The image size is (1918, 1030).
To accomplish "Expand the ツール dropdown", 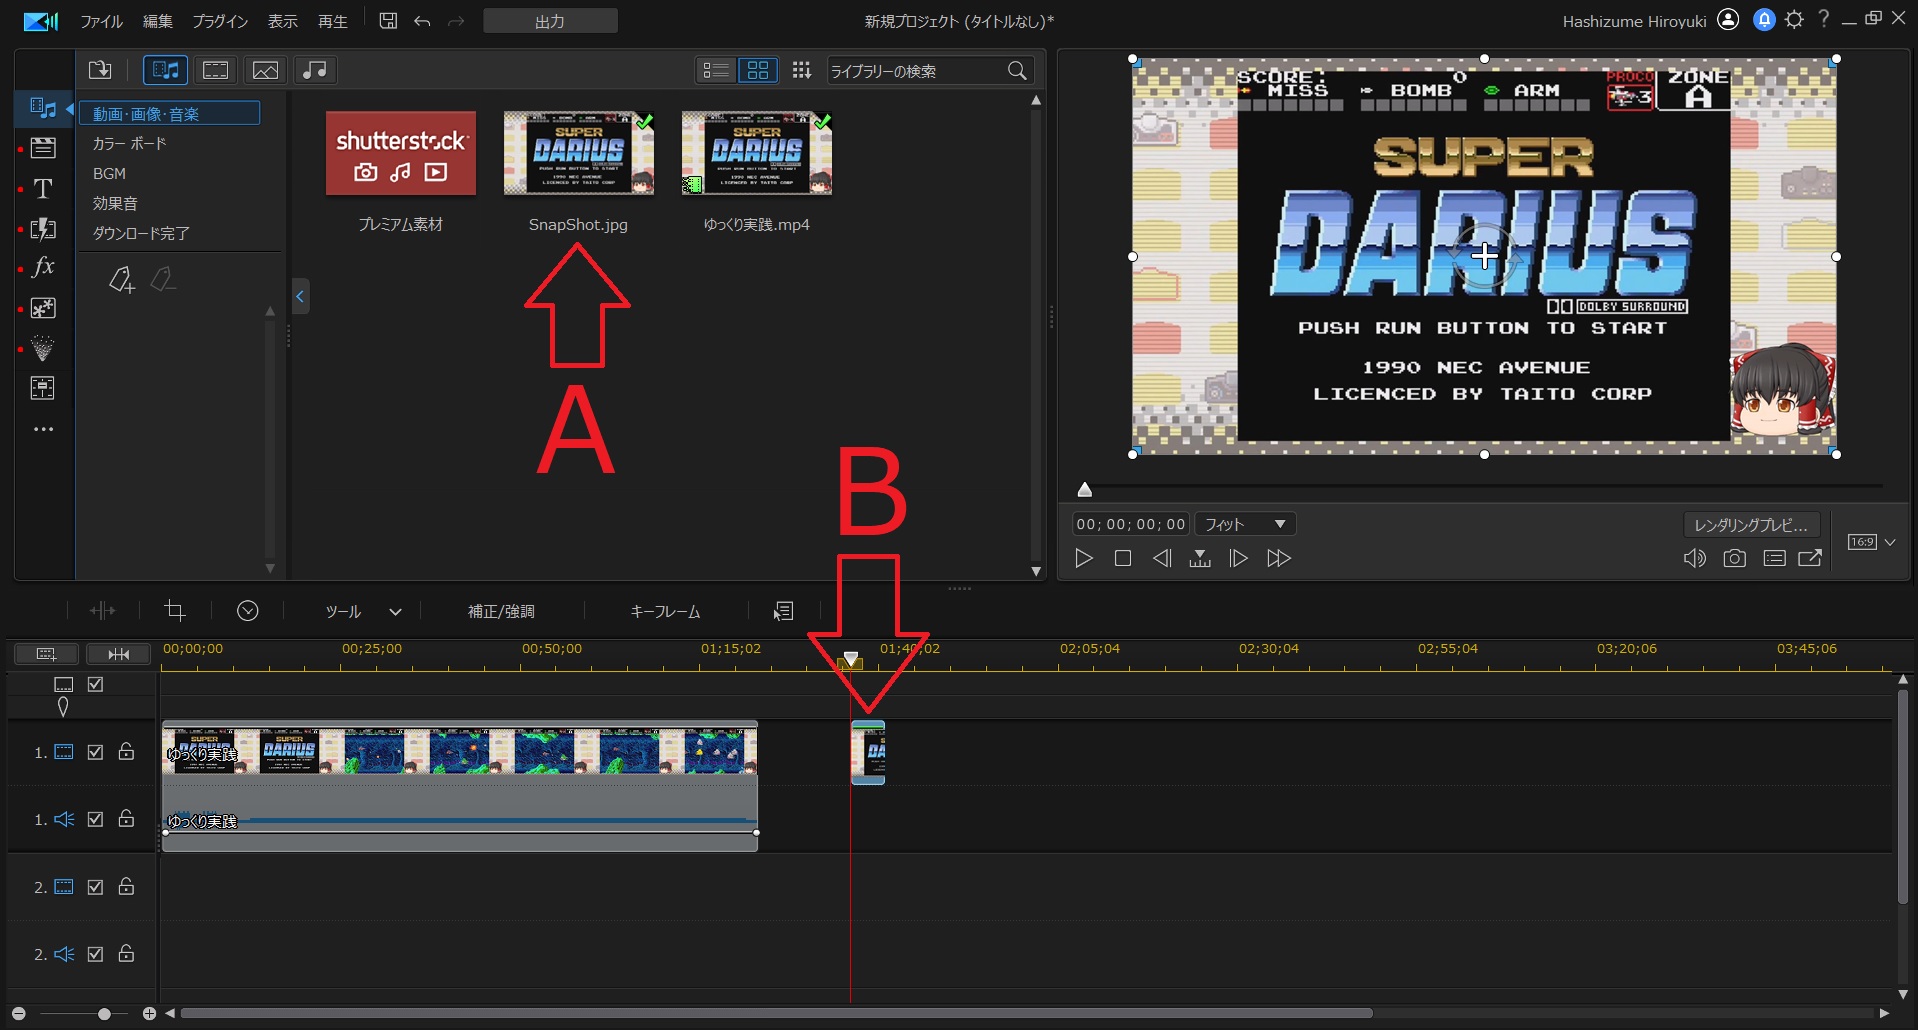I will tap(395, 612).
